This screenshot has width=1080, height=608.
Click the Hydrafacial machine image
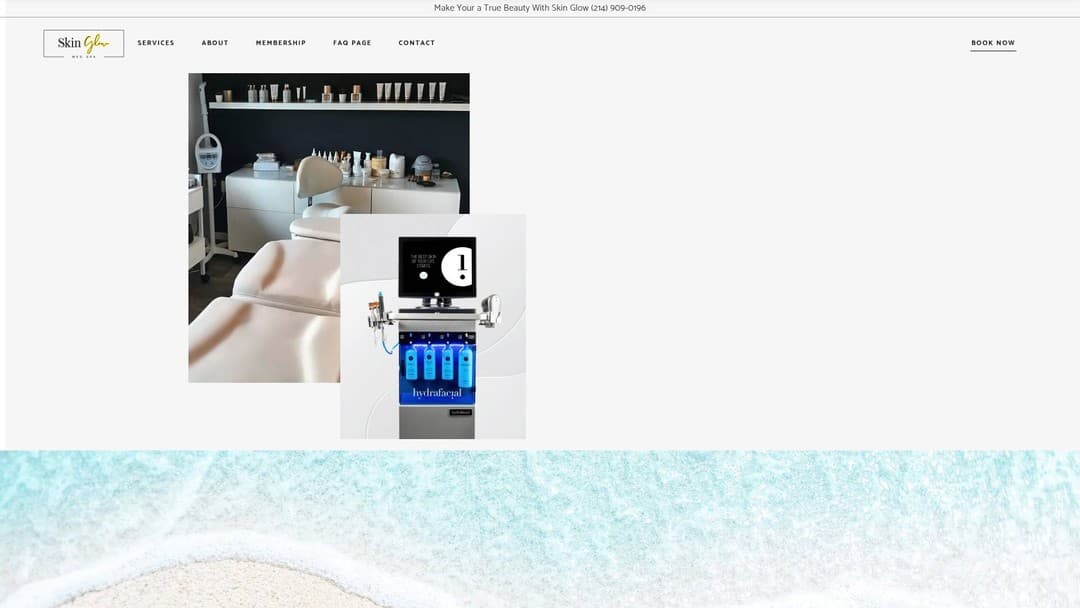click(x=434, y=325)
